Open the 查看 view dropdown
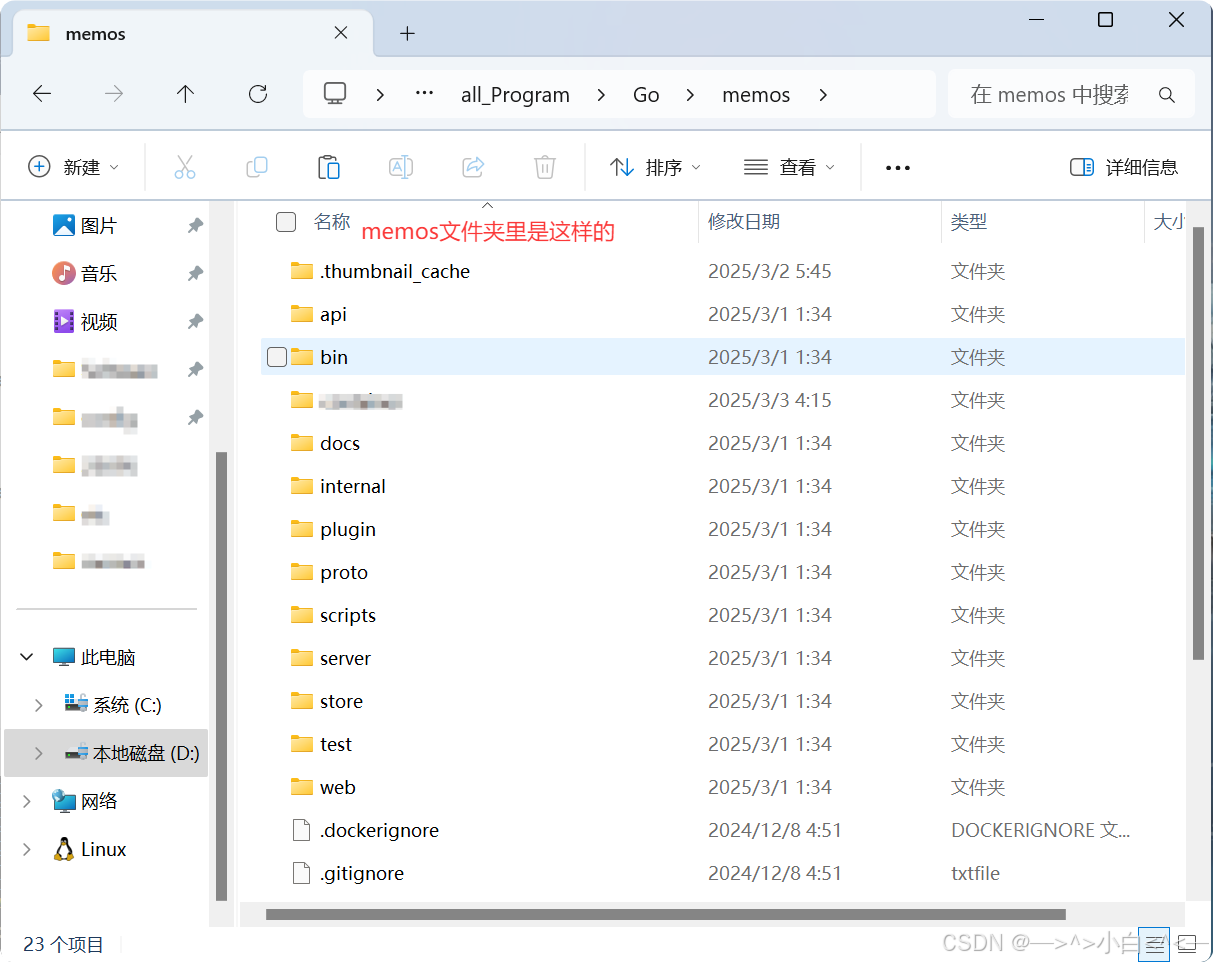The image size is (1213, 962). (x=789, y=167)
